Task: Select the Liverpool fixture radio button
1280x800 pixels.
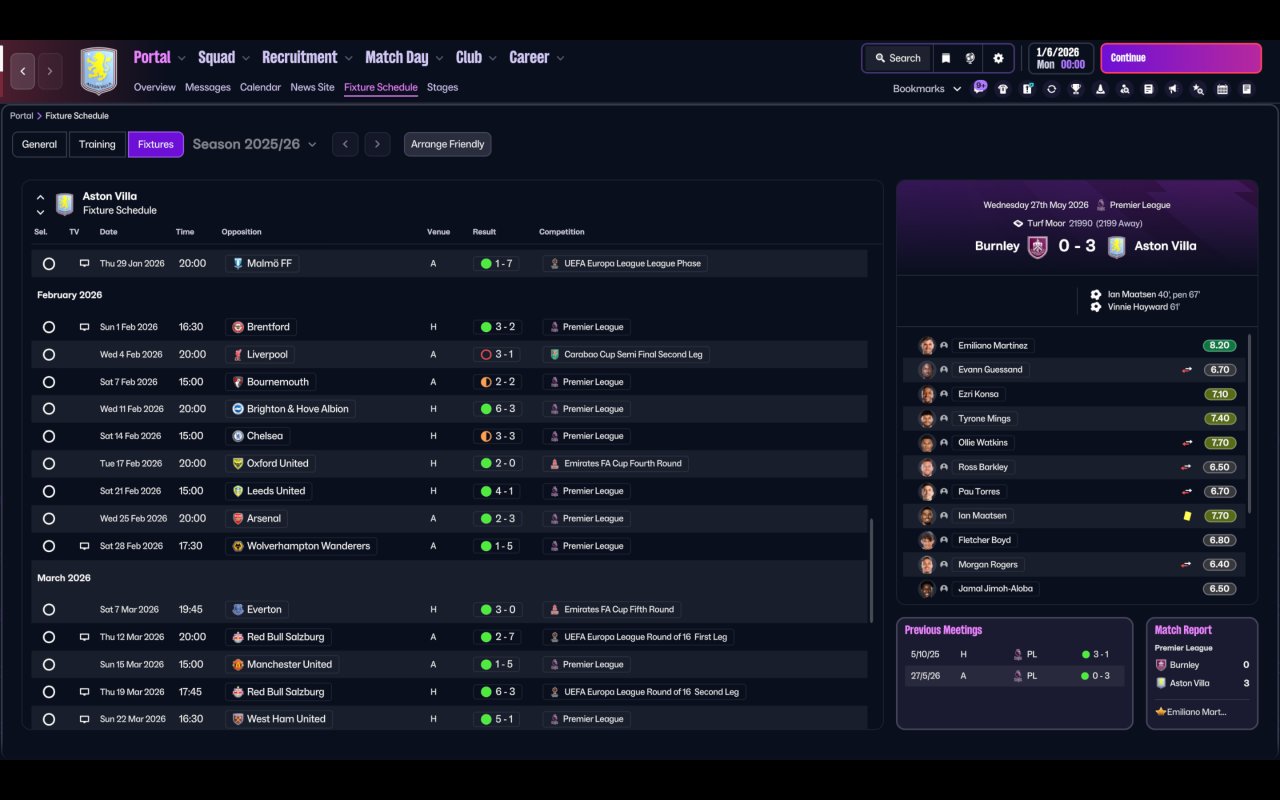Action: point(49,354)
